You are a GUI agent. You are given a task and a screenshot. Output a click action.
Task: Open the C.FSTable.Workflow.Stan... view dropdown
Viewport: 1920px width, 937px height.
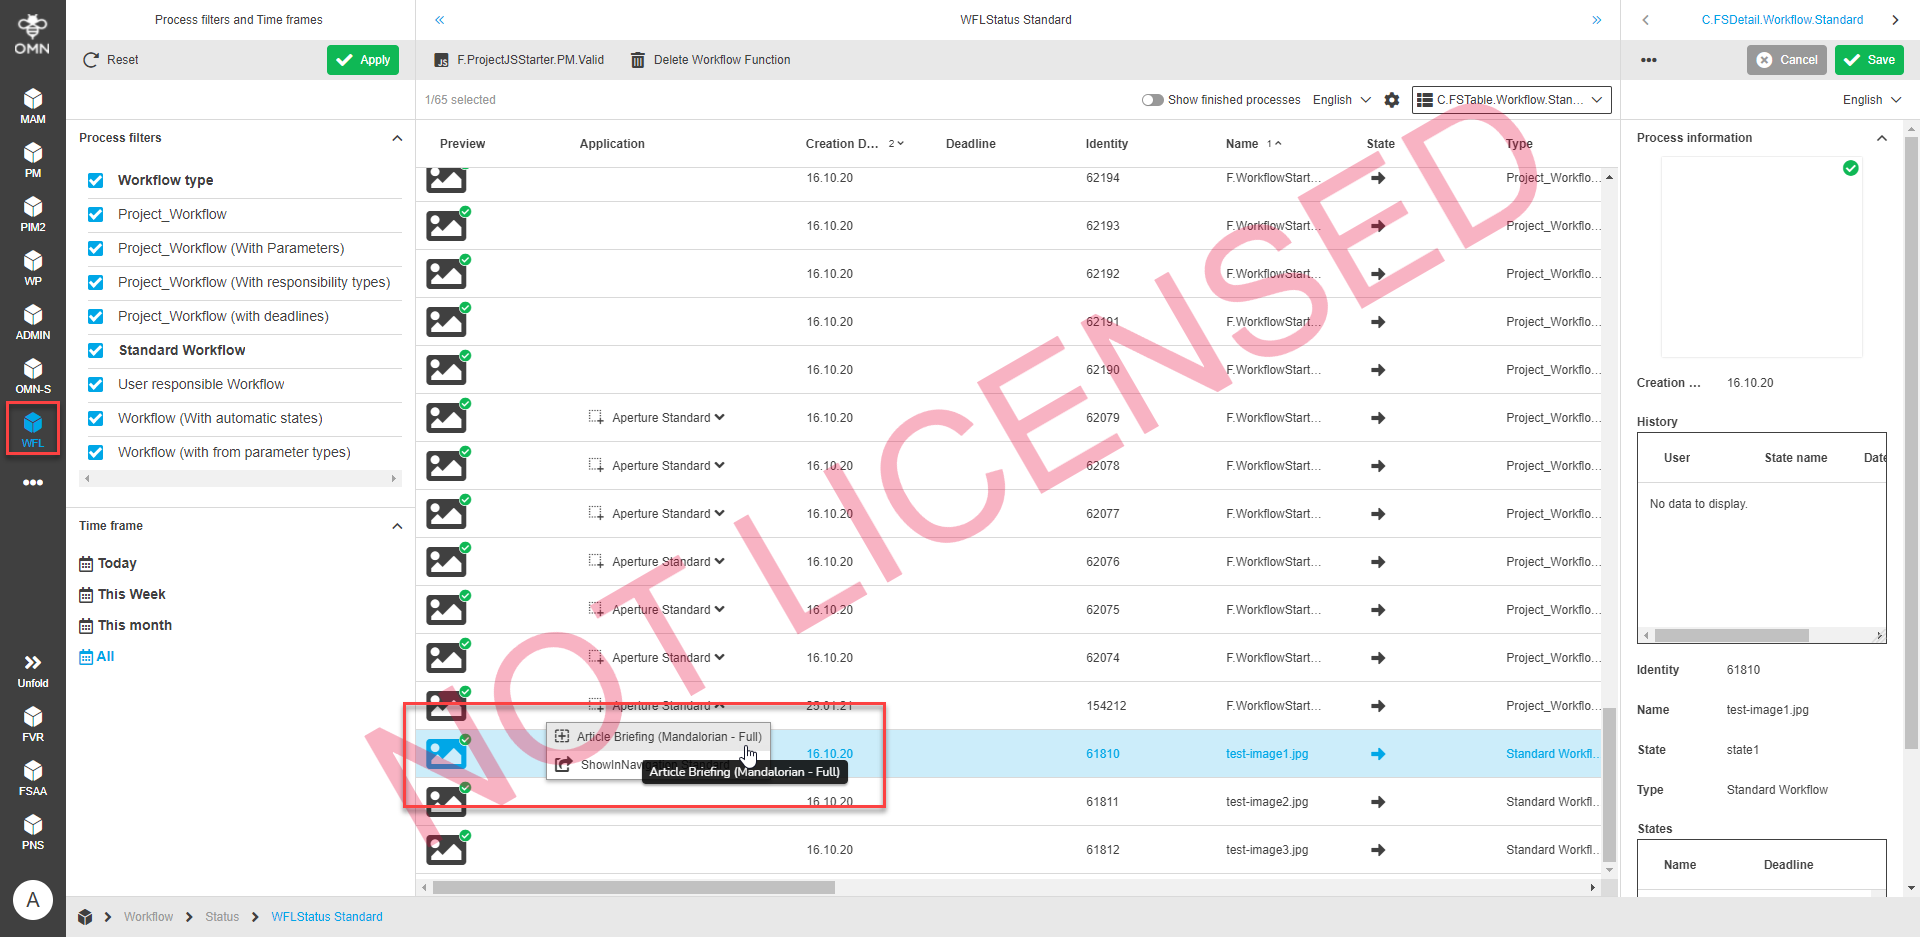pyautogui.click(x=1511, y=100)
